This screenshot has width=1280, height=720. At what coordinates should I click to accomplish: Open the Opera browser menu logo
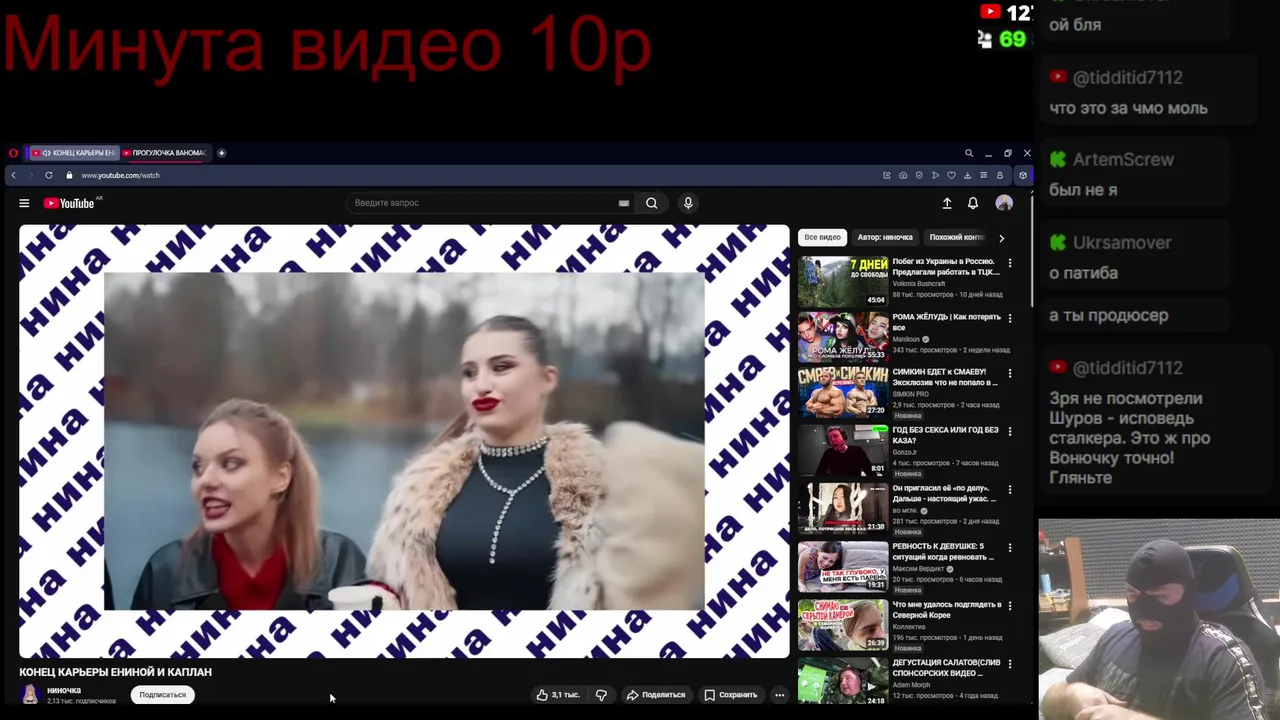point(13,153)
